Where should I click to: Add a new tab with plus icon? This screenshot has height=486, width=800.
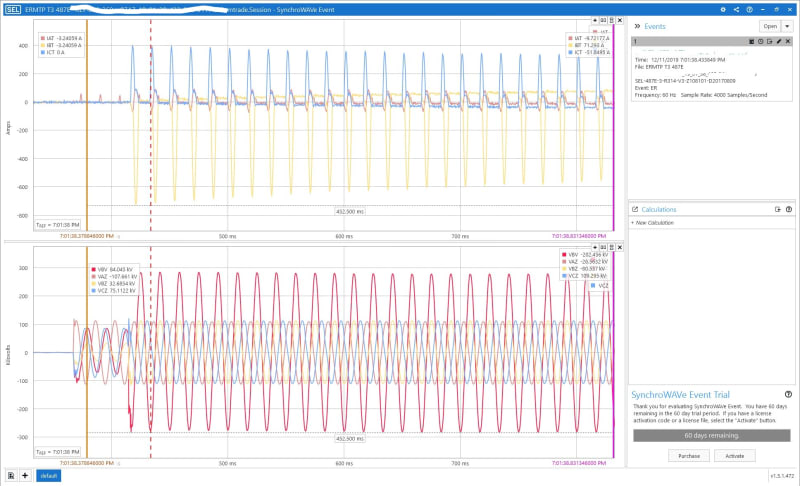point(25,476)
